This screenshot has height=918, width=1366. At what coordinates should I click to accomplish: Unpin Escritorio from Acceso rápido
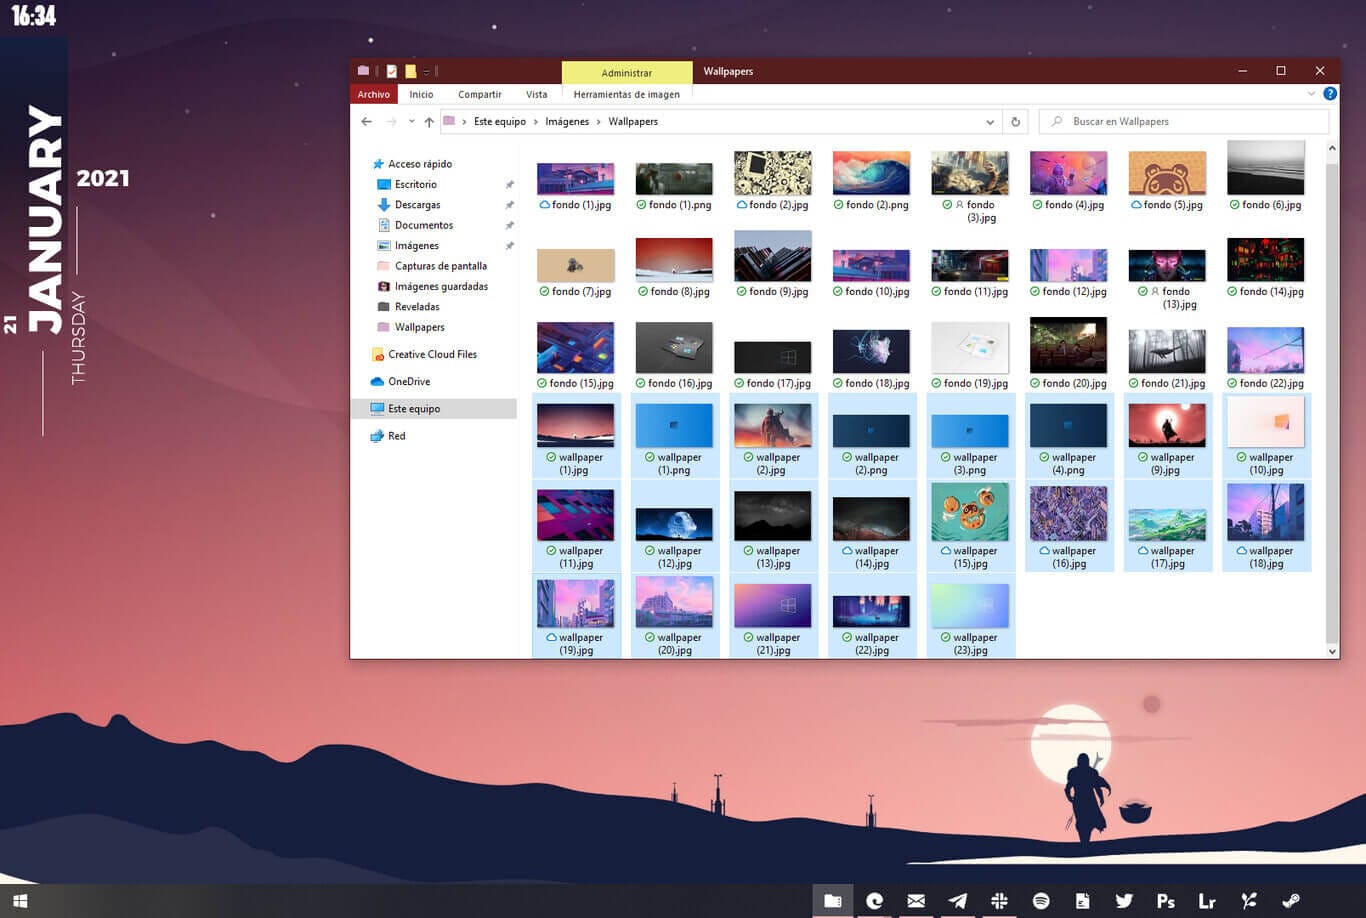point(509,184)
